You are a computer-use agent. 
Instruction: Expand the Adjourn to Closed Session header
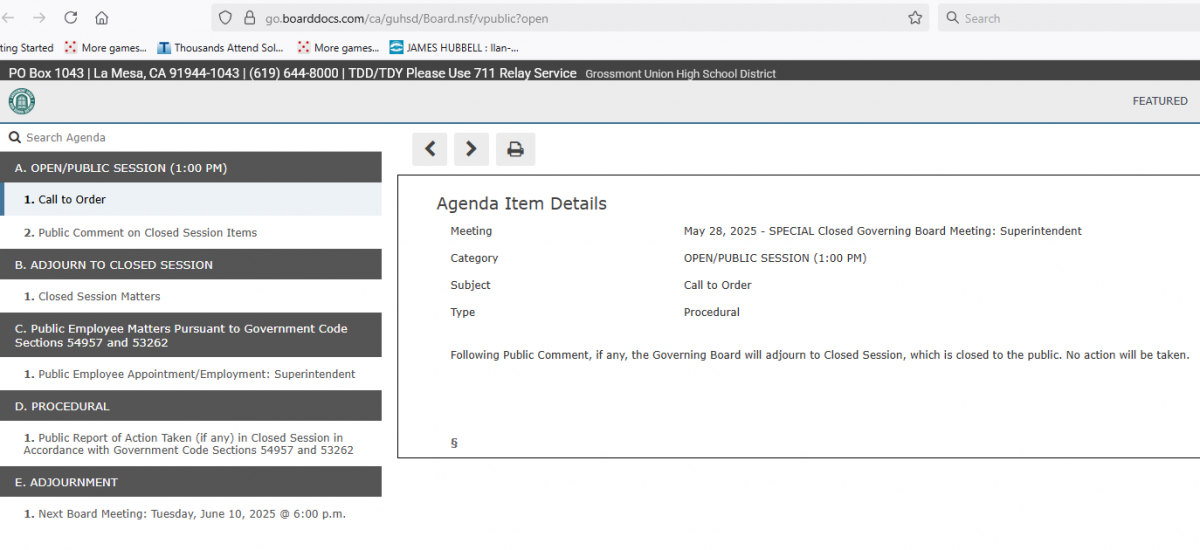(x=190, y=265)
